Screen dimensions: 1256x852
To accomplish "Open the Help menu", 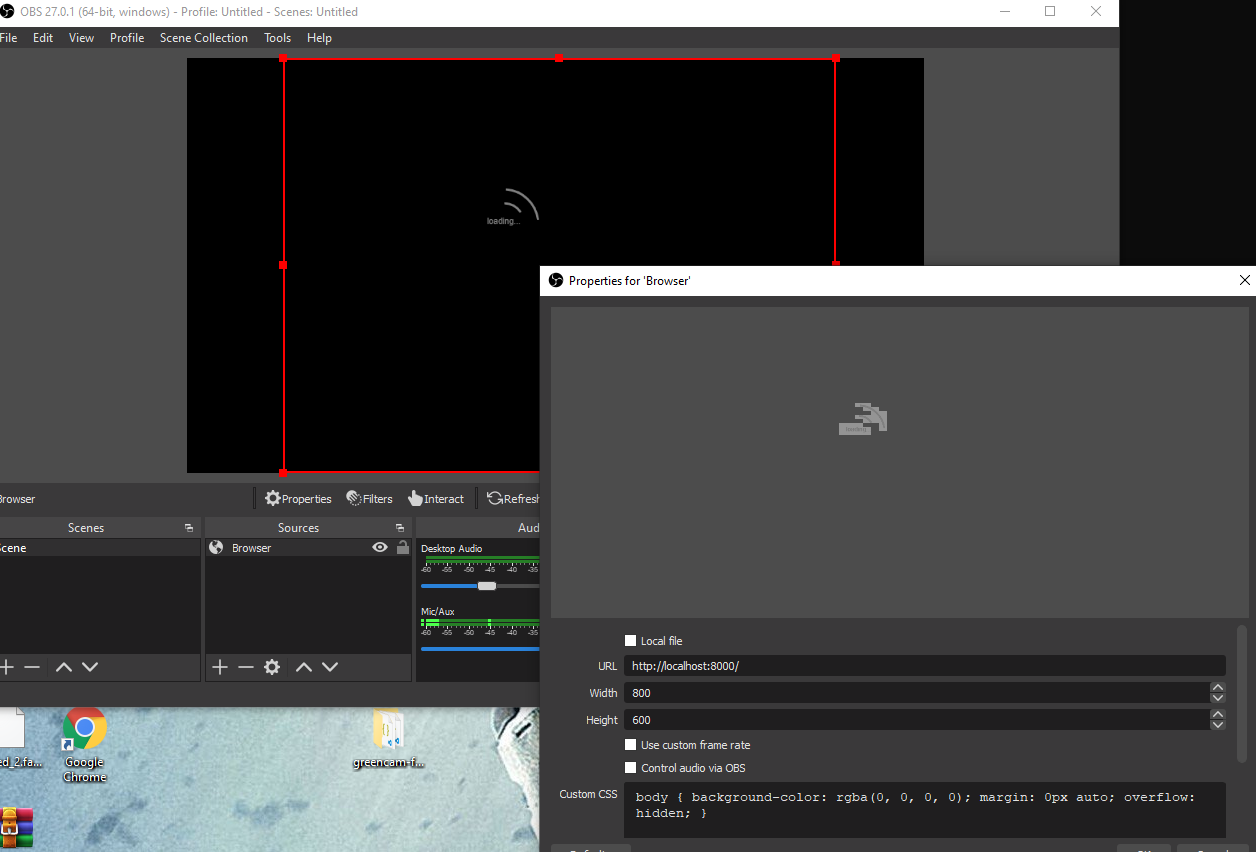I will (x=319, y=38).
